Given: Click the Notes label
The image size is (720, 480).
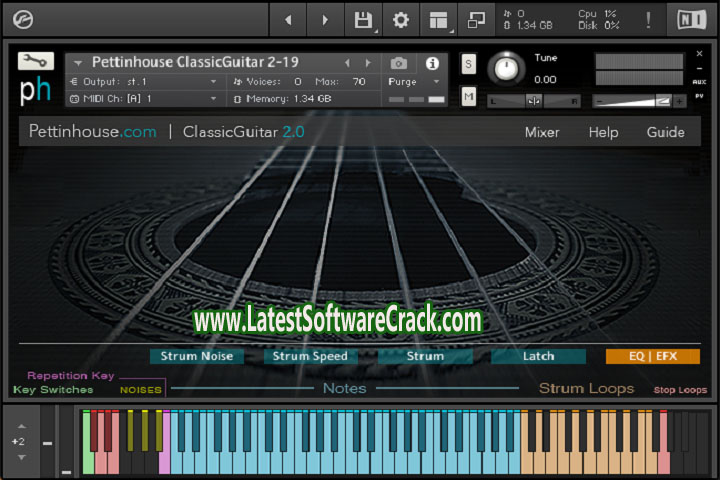Looking at the screenshot, I should pos(344,389).
